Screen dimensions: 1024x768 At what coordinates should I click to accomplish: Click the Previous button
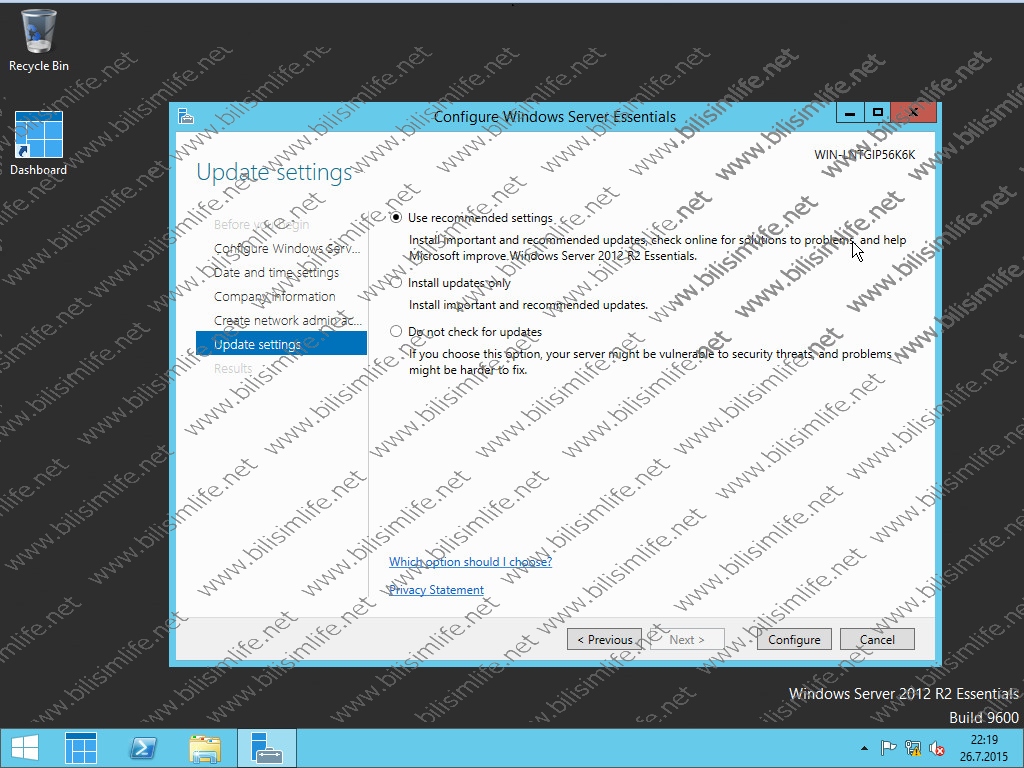[x=604, y=639]
